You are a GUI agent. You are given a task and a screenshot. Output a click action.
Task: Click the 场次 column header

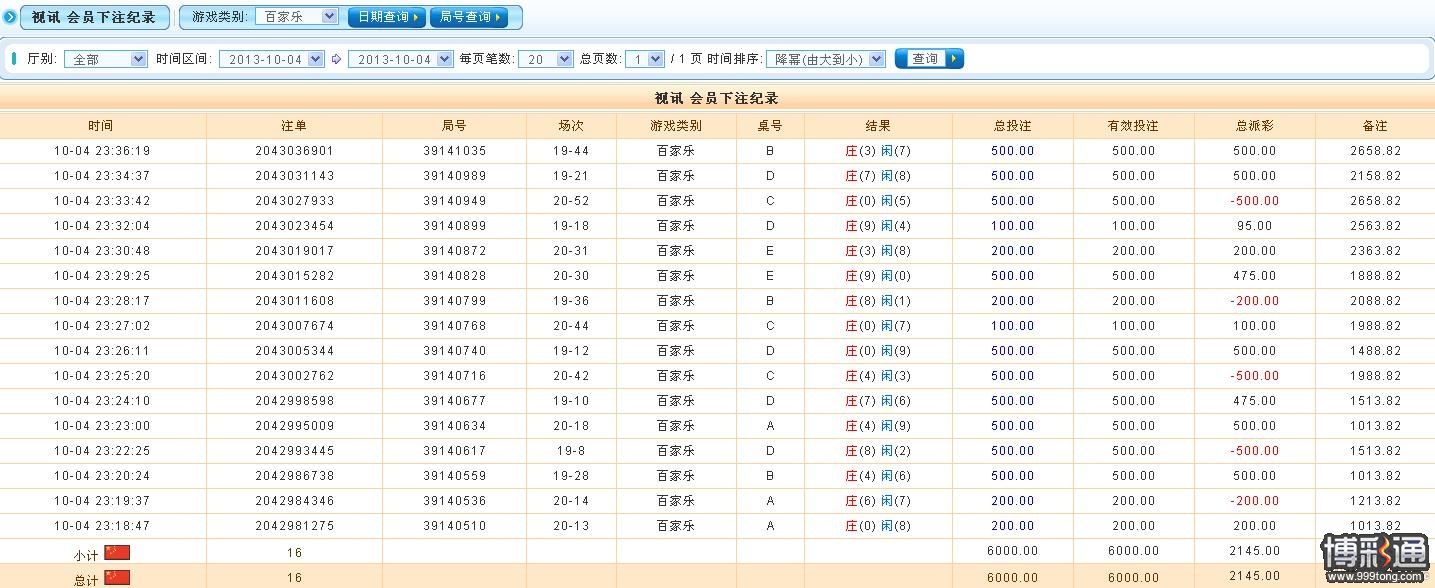click(571, 126)
